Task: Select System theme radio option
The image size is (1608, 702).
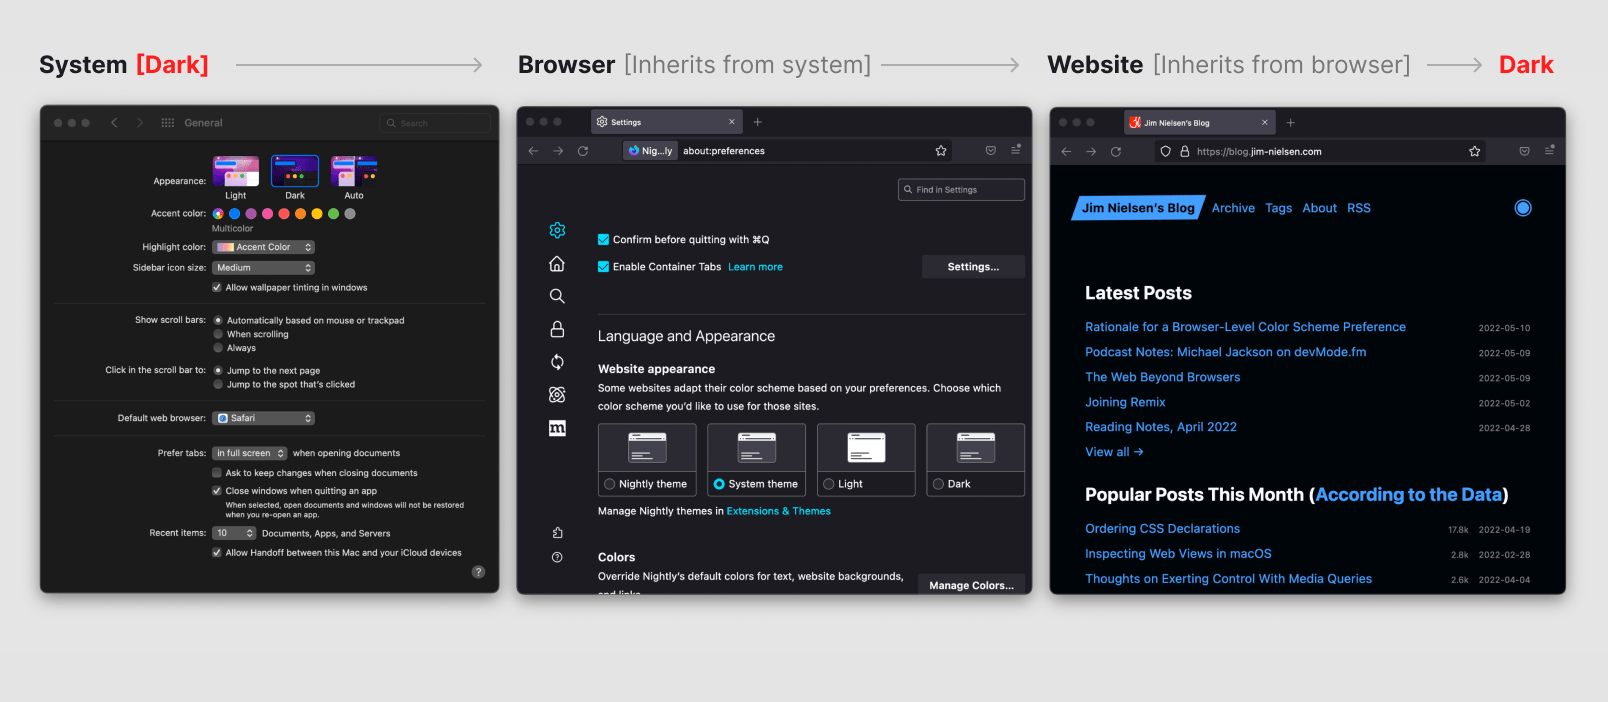Action: point(719,484)
